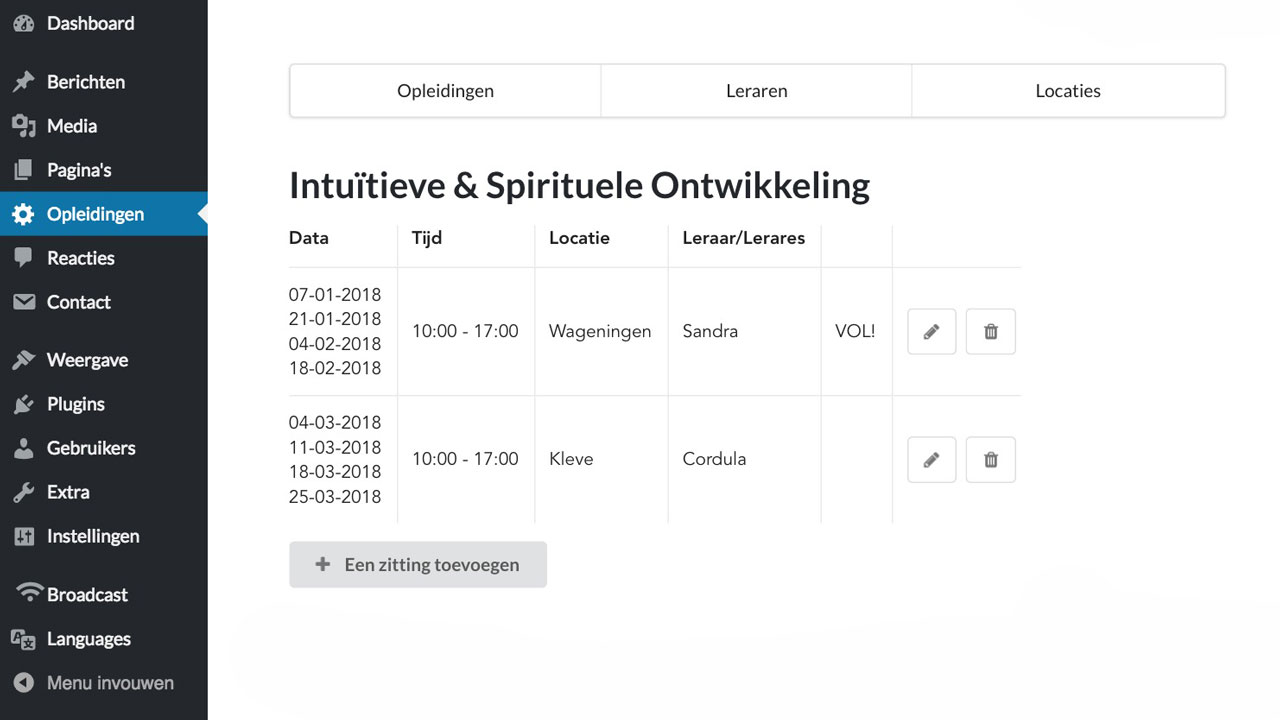The image size is (1280, 720).
Task: Delete the Kleve session with trash icon
Action: point(990,460)
